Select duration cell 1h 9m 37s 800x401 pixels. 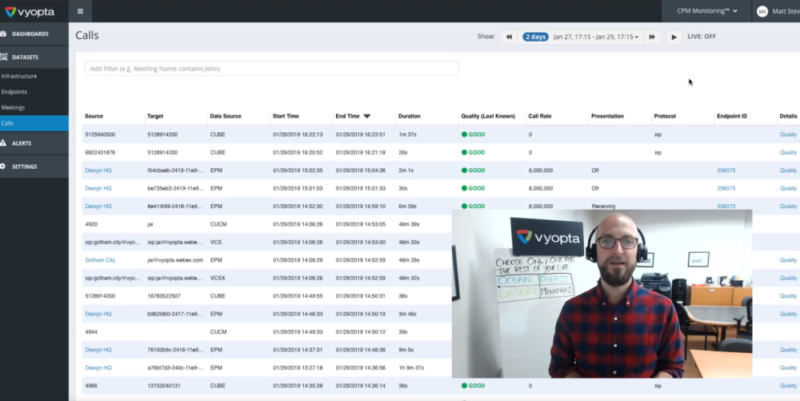tap(412, 368)
